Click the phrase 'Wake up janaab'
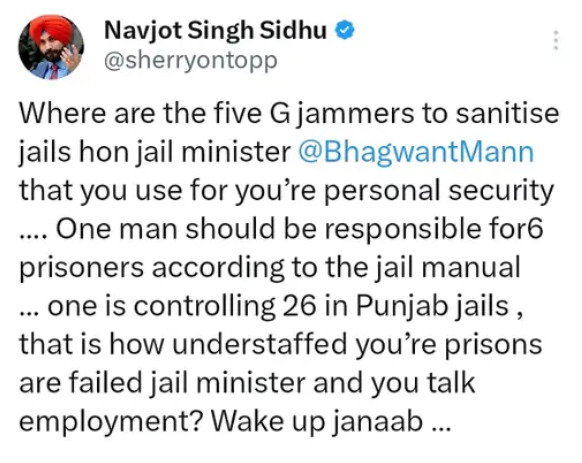Screen dimensions: 582x463 click(317, 422)
